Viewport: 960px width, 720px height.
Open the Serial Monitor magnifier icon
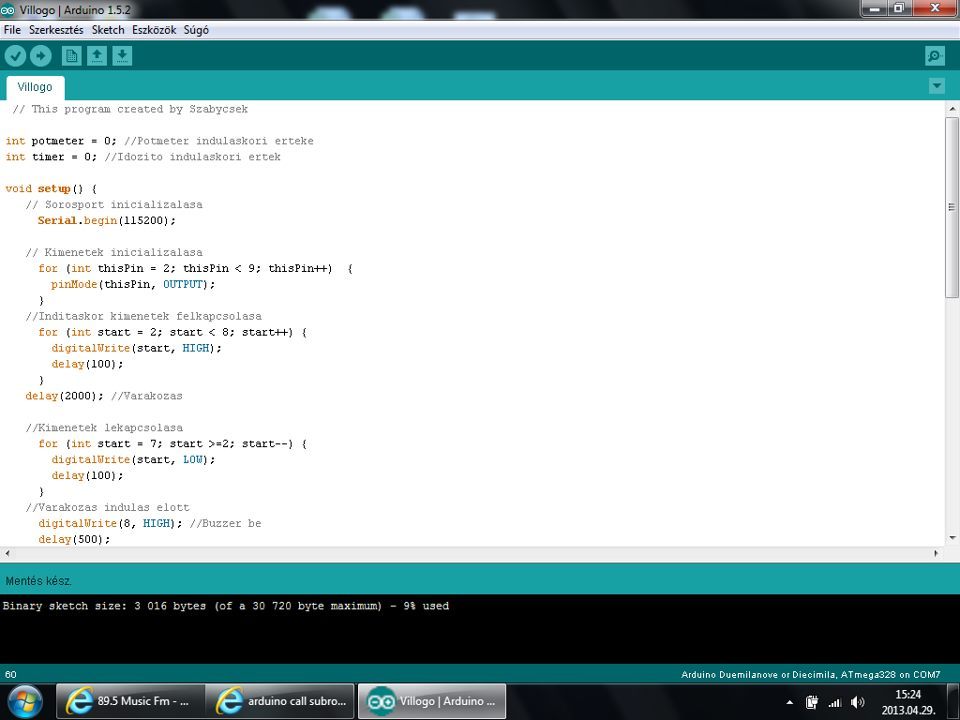click(935, 56)
